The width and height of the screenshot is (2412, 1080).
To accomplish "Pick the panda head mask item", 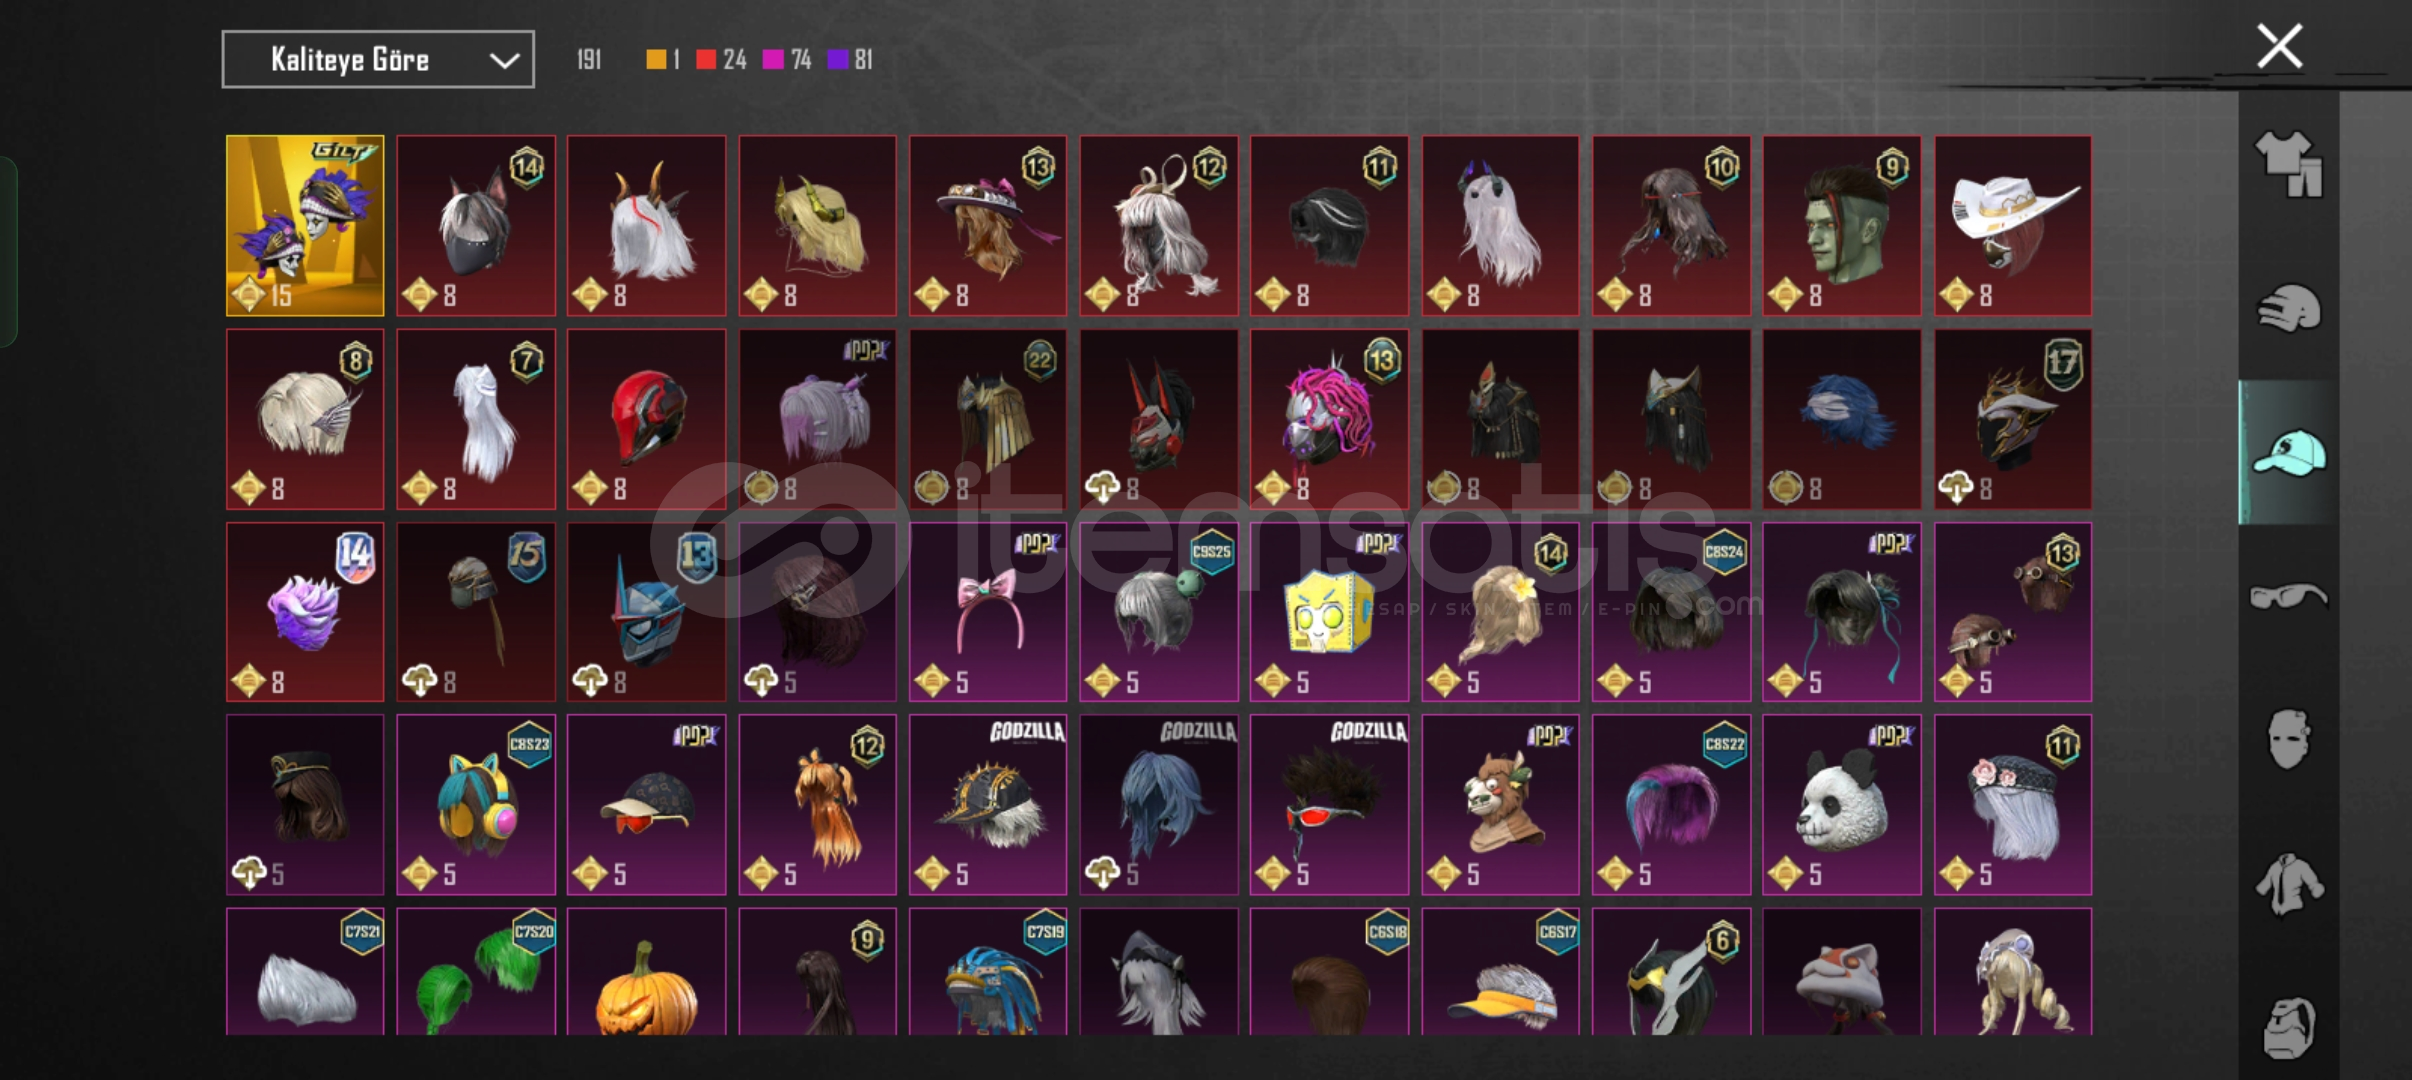I will pos(1842,805).
